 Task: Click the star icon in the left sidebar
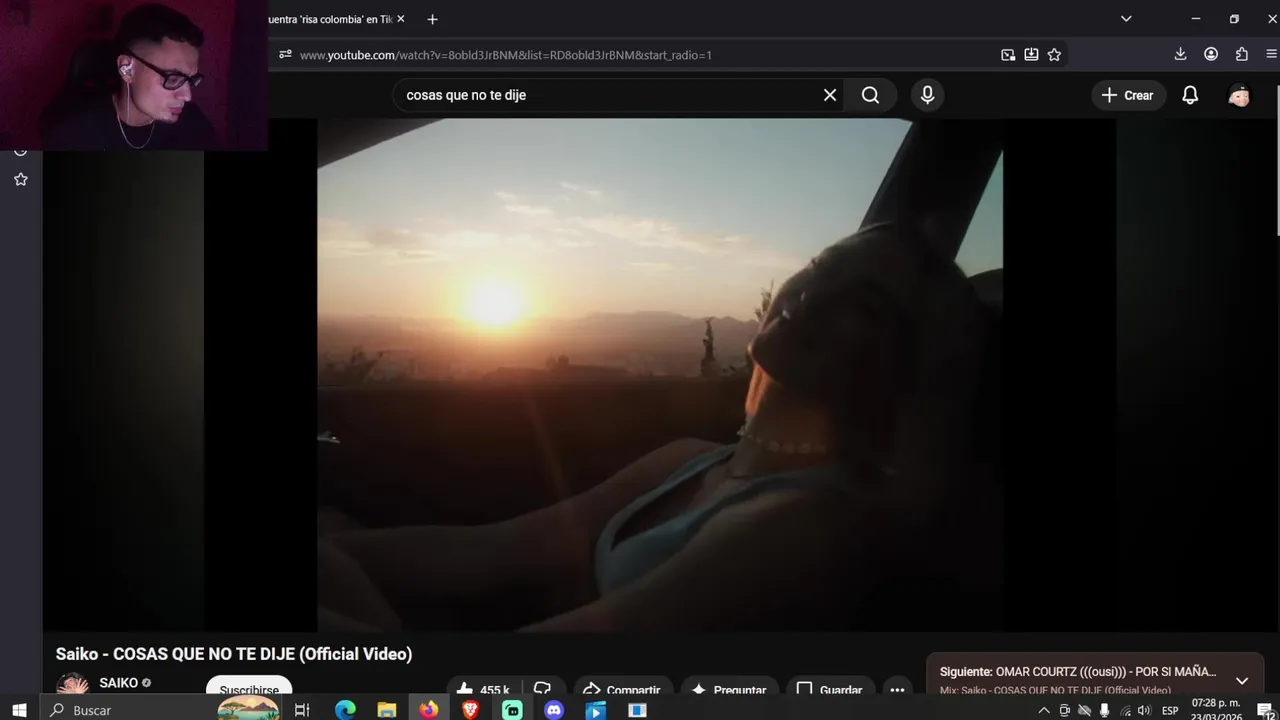[20, 179]
